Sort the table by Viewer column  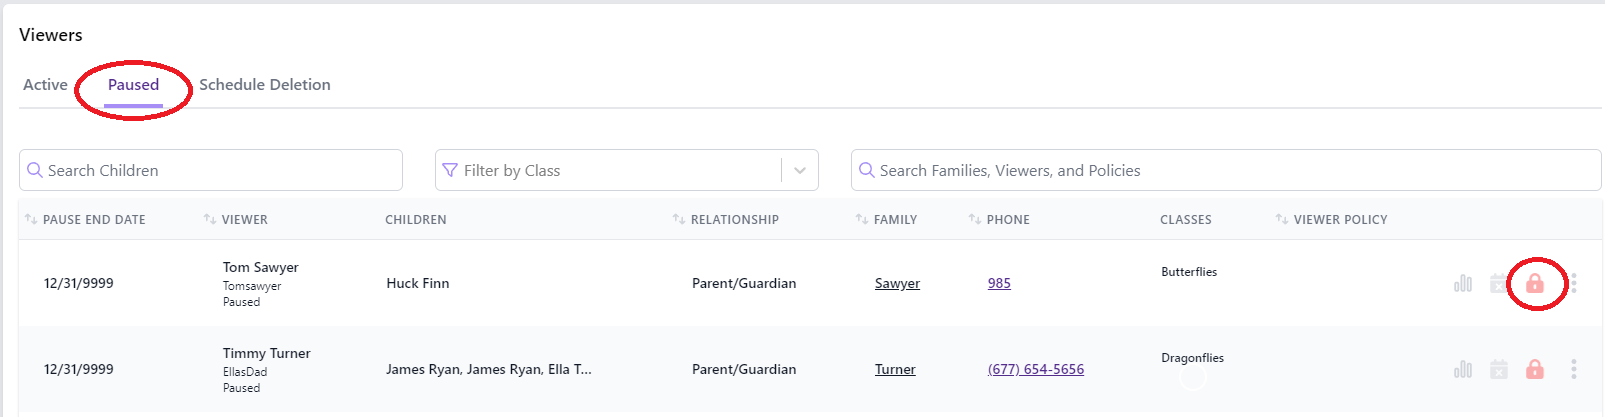tap(236, 219)
